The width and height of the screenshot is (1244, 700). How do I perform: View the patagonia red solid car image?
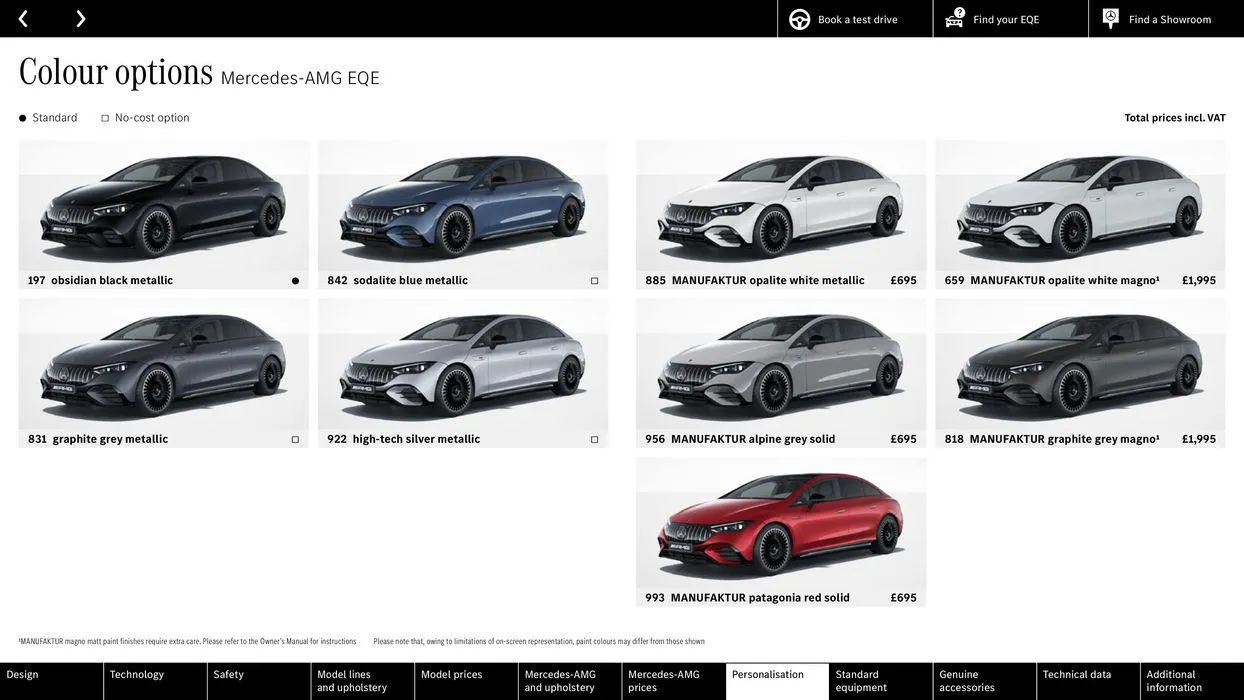click(x=781, y=524)
